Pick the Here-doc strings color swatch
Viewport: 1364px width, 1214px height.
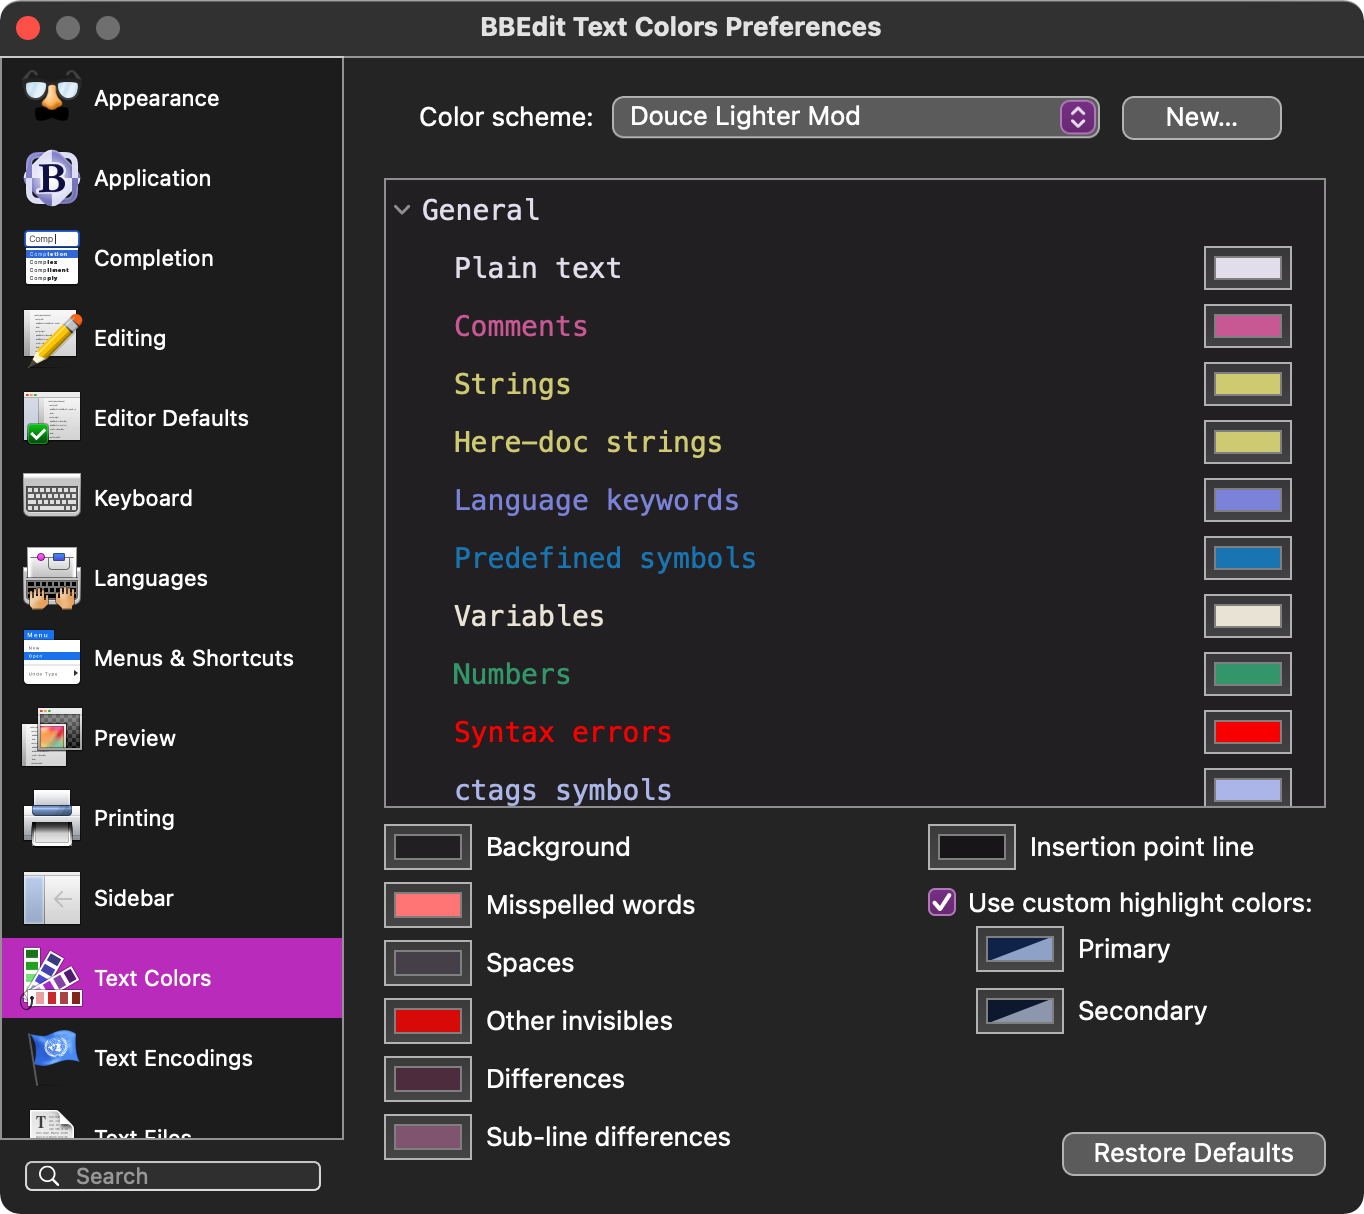click(1247, 442)
